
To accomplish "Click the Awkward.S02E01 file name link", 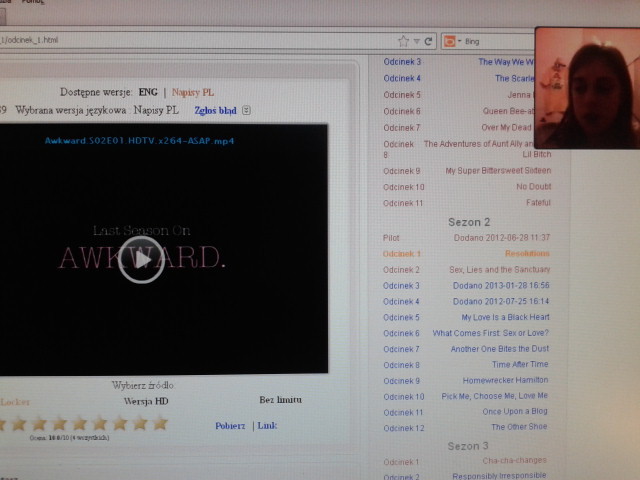I will [x=139, y=141].
